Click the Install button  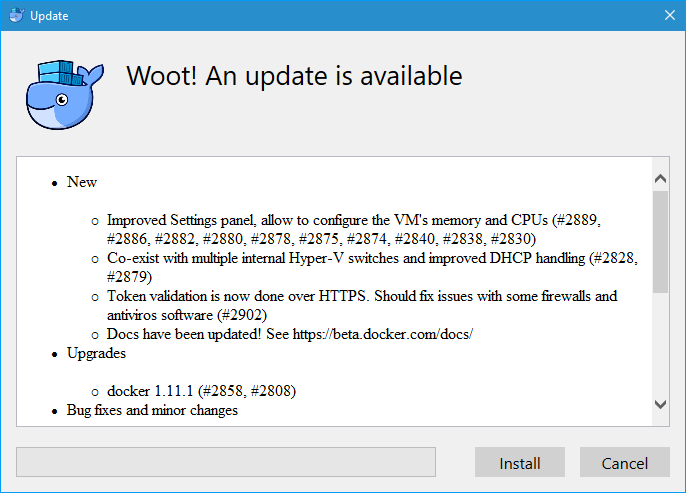520,463
